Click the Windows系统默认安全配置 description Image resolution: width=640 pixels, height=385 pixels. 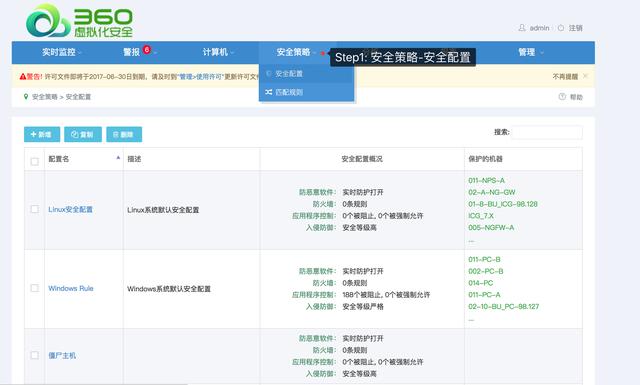(169, 289)
